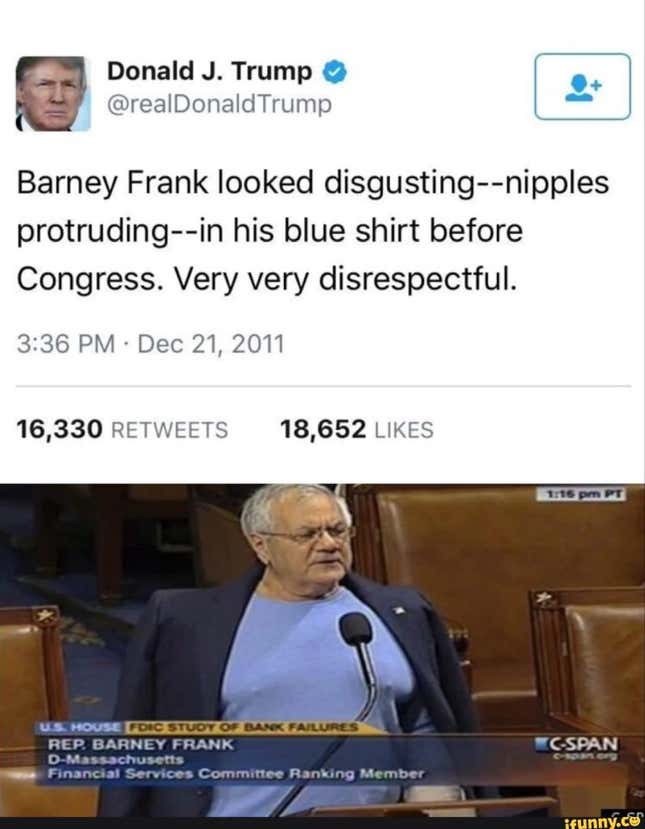Image resolution: width=645 pixels, height=829 pixels.
Task: Click the blue verified checkmark badge
Action: pyautogui.click(x=335, y=71)
